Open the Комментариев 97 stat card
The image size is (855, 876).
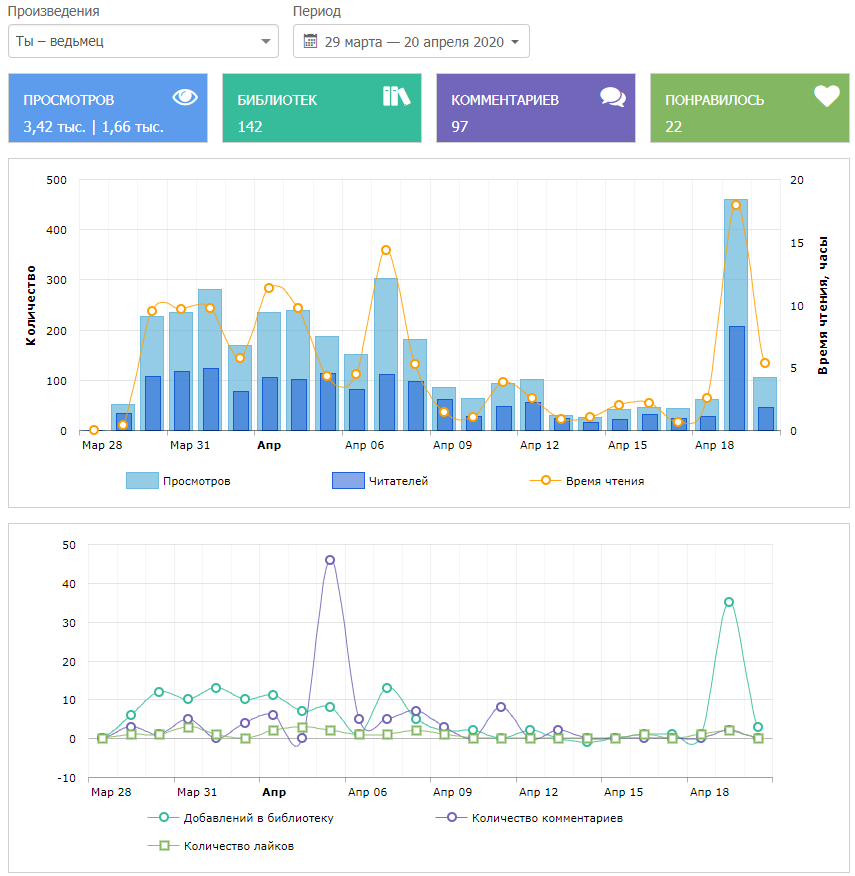536,108
